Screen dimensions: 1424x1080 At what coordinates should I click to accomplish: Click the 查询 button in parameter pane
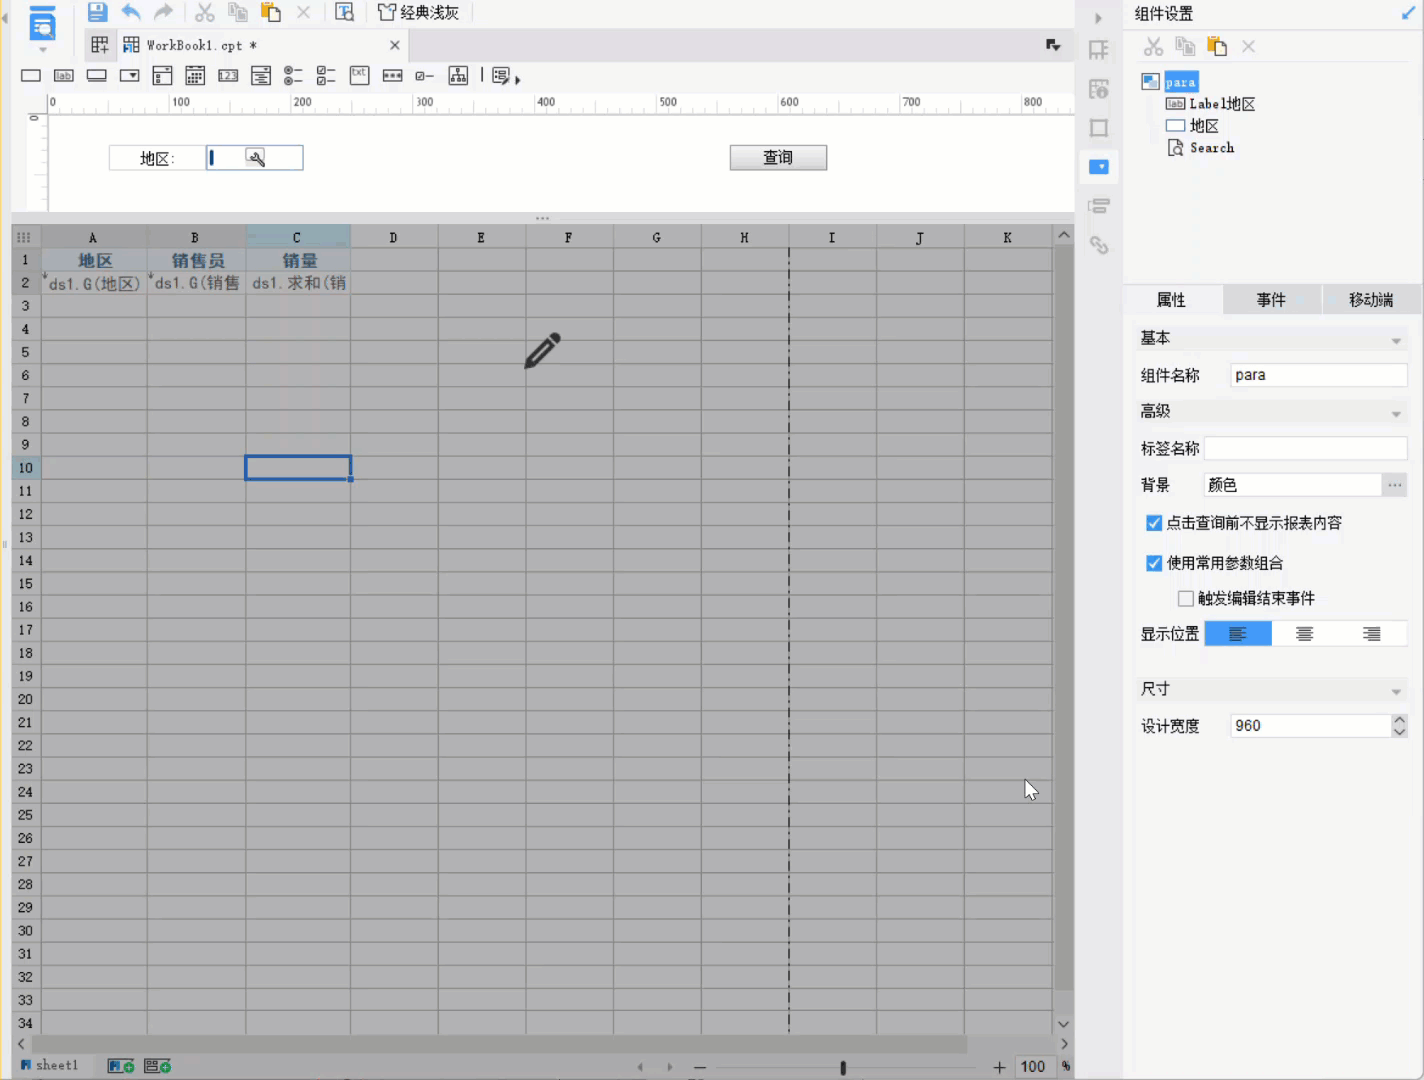[x=778, y=158]
